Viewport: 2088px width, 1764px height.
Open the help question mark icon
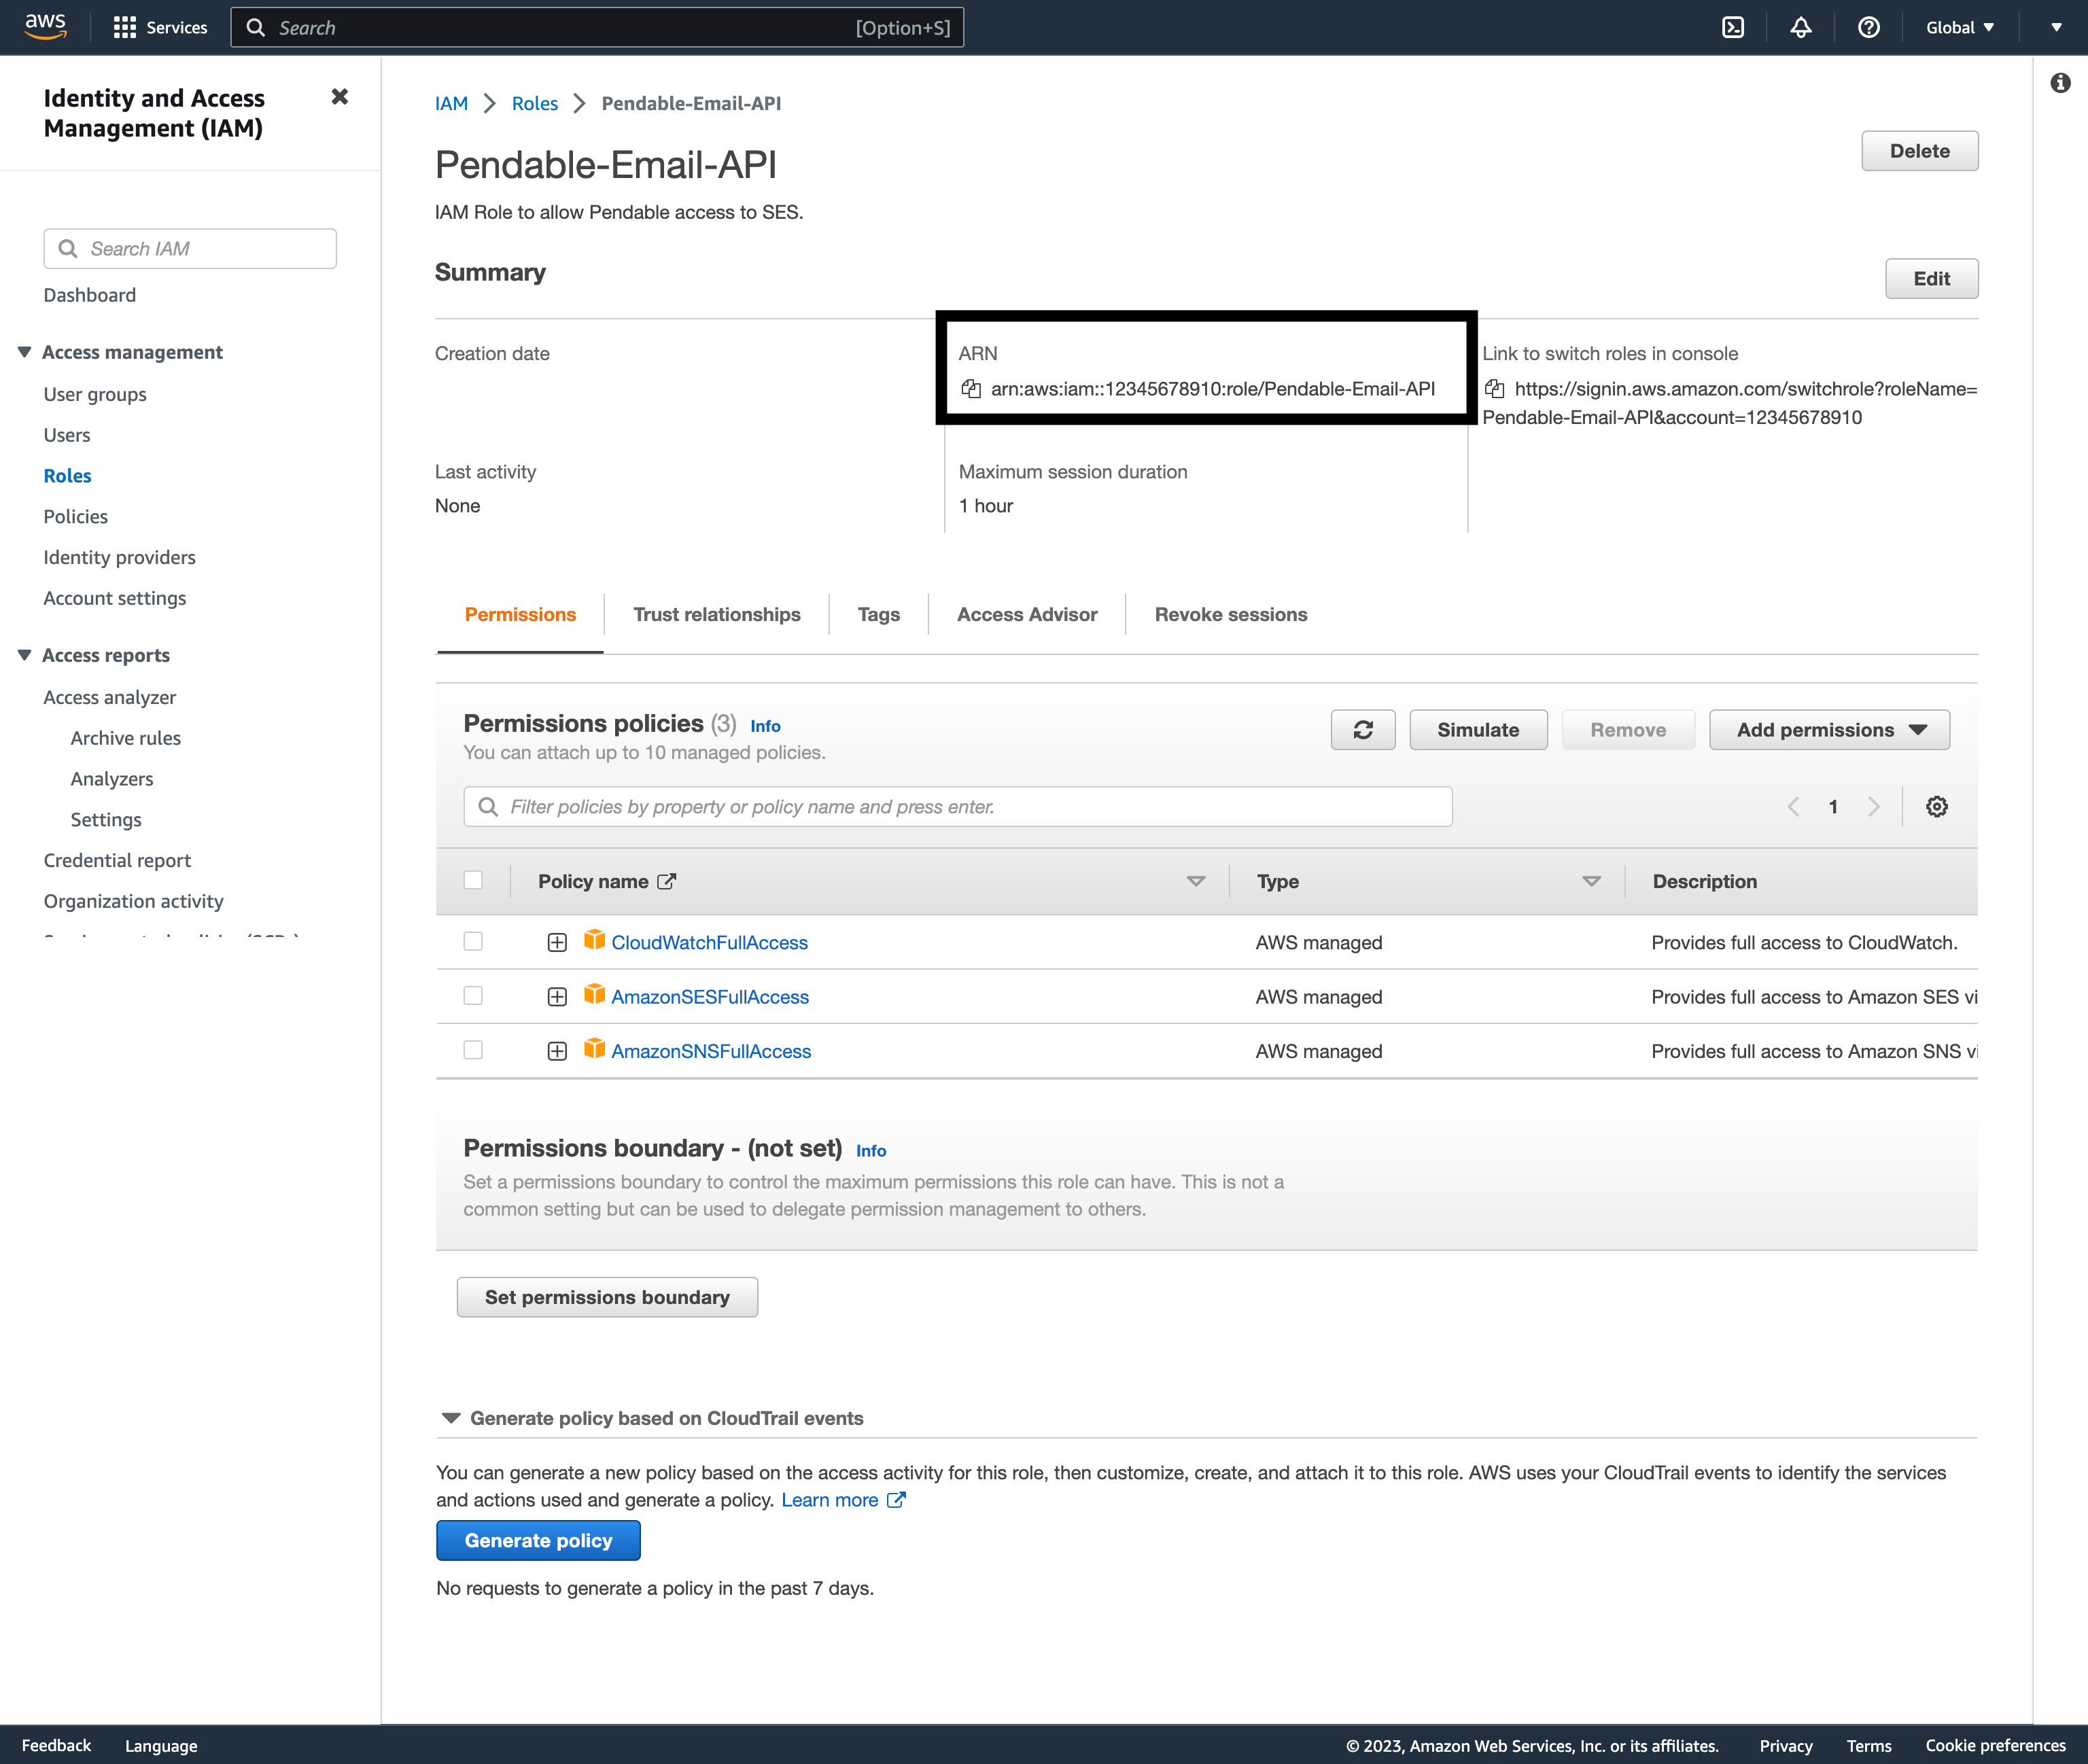pos(1868,27)
